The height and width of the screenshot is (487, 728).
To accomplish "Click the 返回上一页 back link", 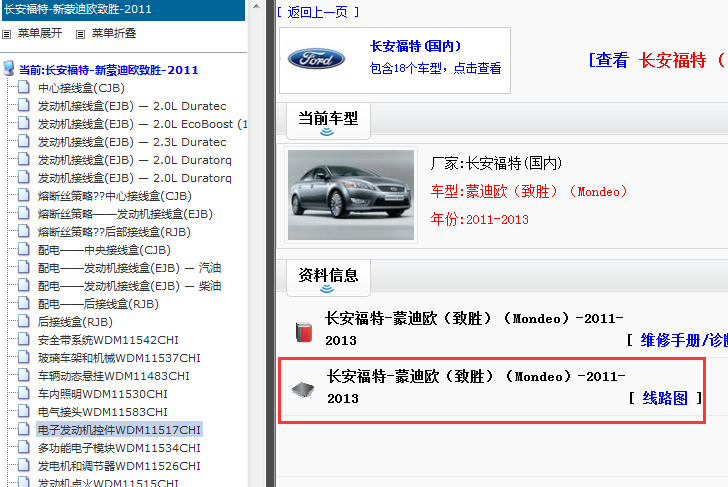I will (318, 12).
